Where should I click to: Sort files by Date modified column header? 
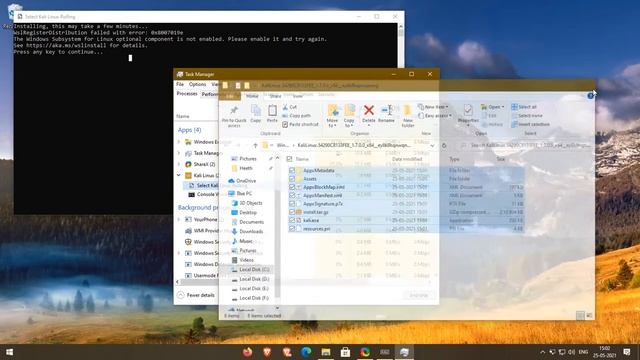407,159
